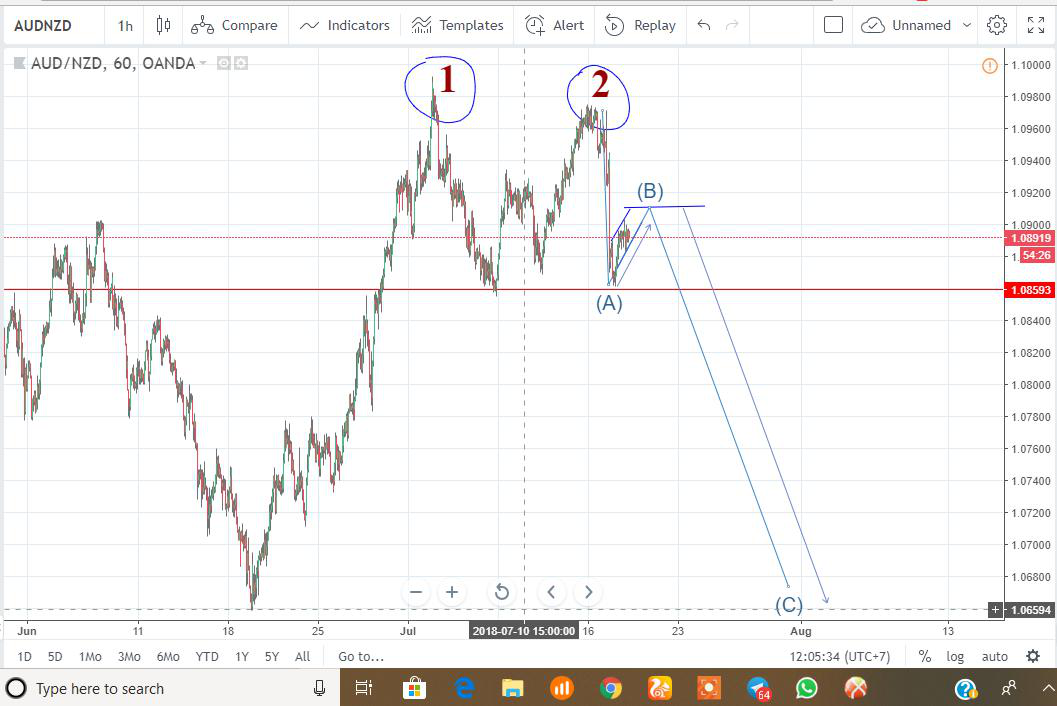Open the Unnamed layout cloud save menu
This screenshot has height=706, width=1057.
[x=916, y=26]
